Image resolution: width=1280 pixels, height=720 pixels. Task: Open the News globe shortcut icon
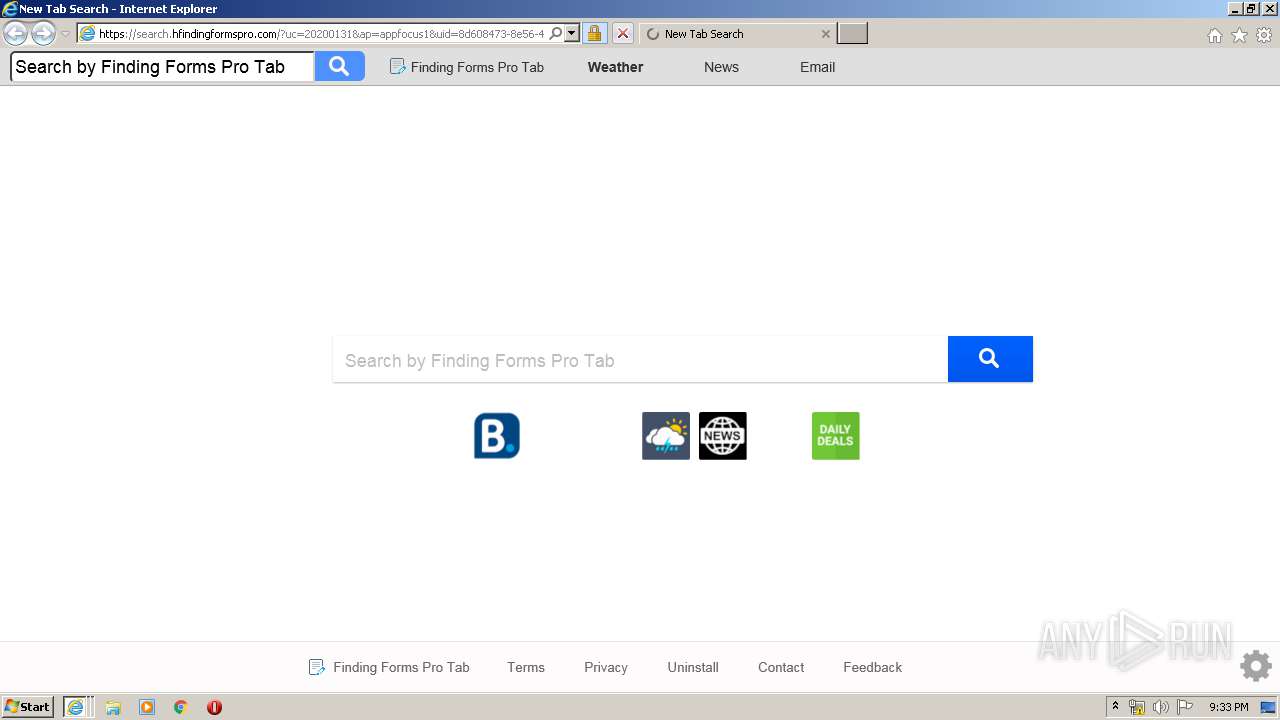723,436
